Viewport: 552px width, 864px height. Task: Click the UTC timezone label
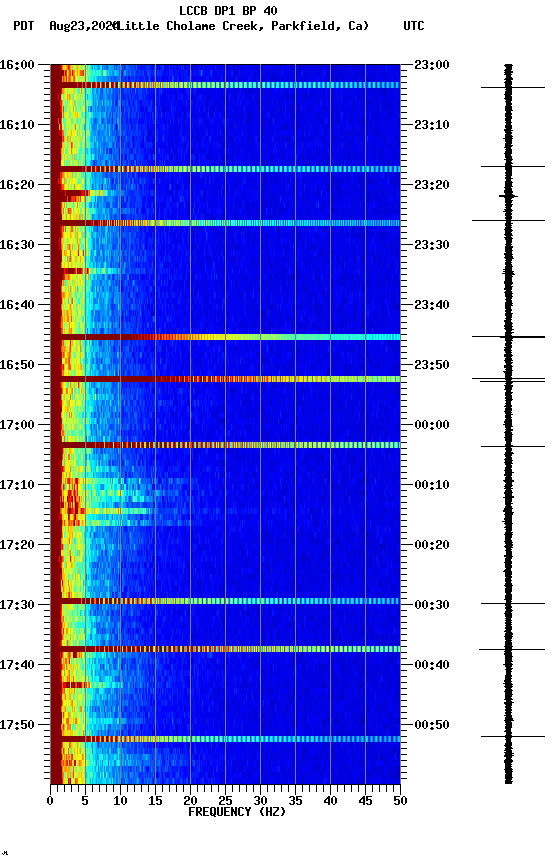tap(414, 26)
